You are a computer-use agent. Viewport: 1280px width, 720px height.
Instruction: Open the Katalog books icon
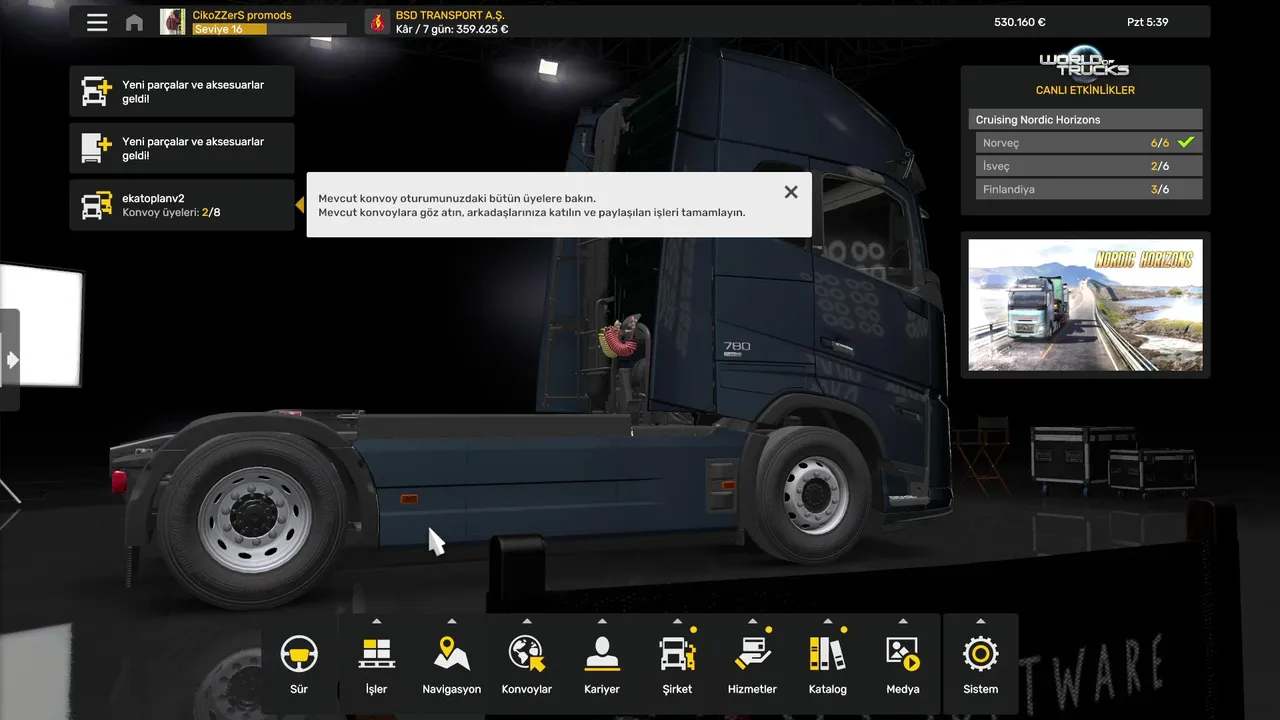pos(827,654)
